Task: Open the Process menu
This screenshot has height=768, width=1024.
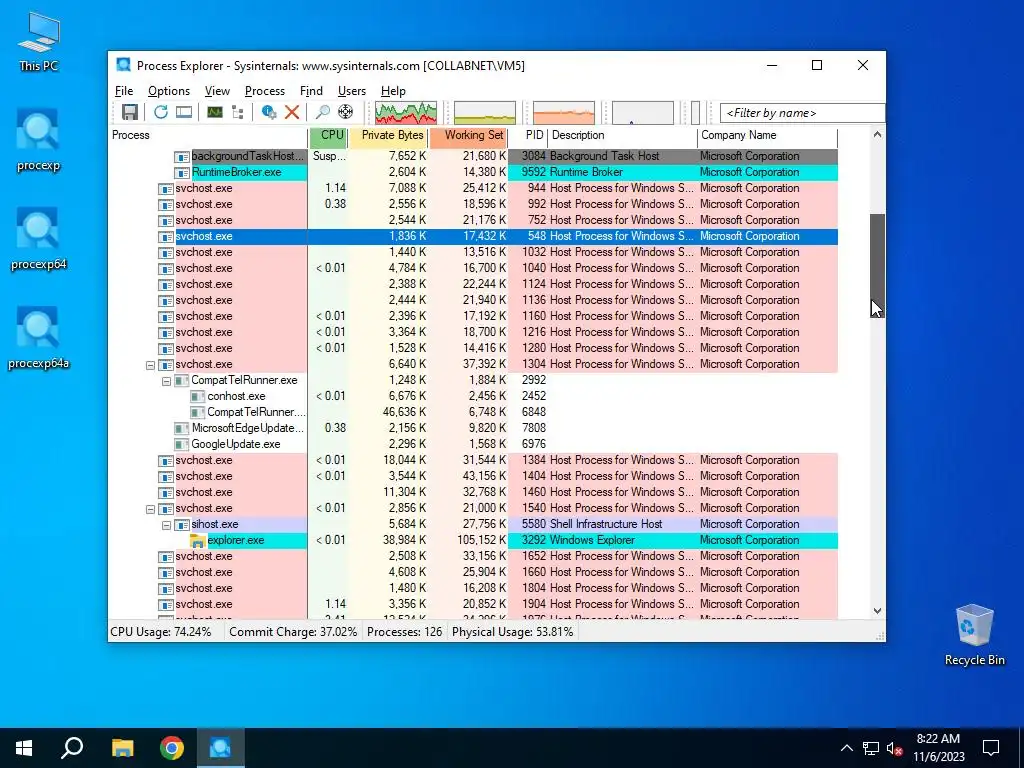Action: point(264,91)
